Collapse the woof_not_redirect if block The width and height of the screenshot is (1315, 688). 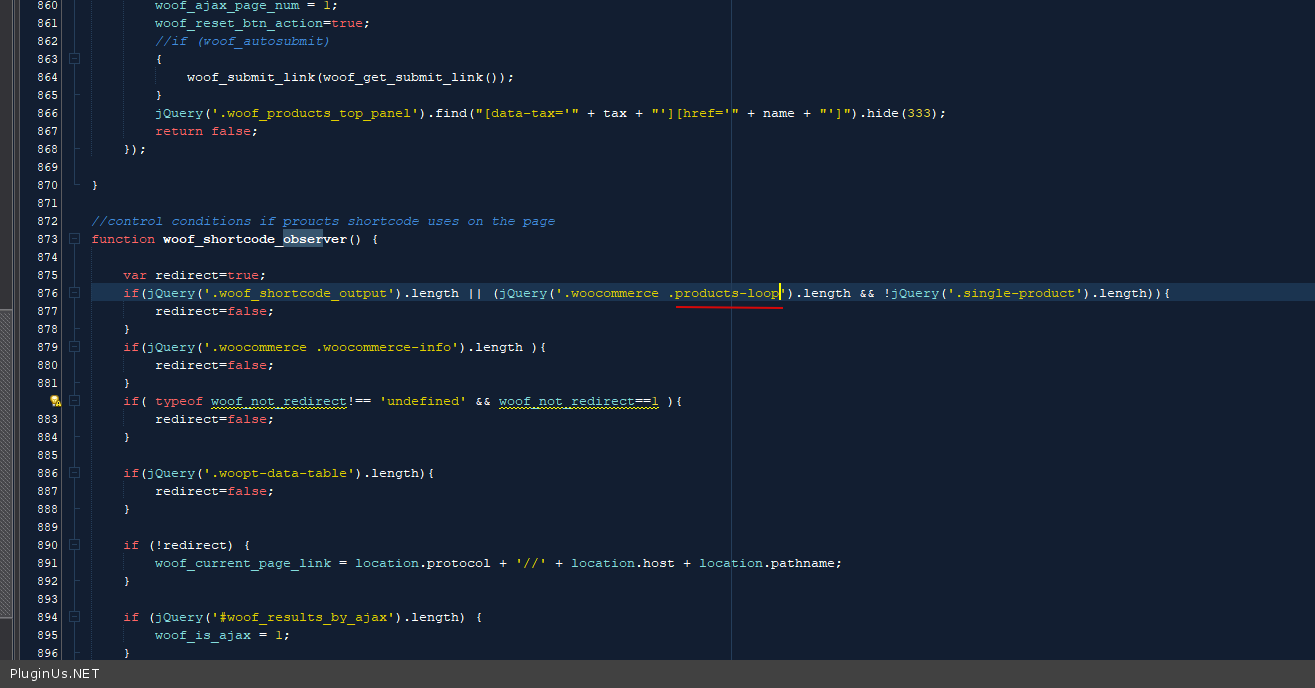74,401
